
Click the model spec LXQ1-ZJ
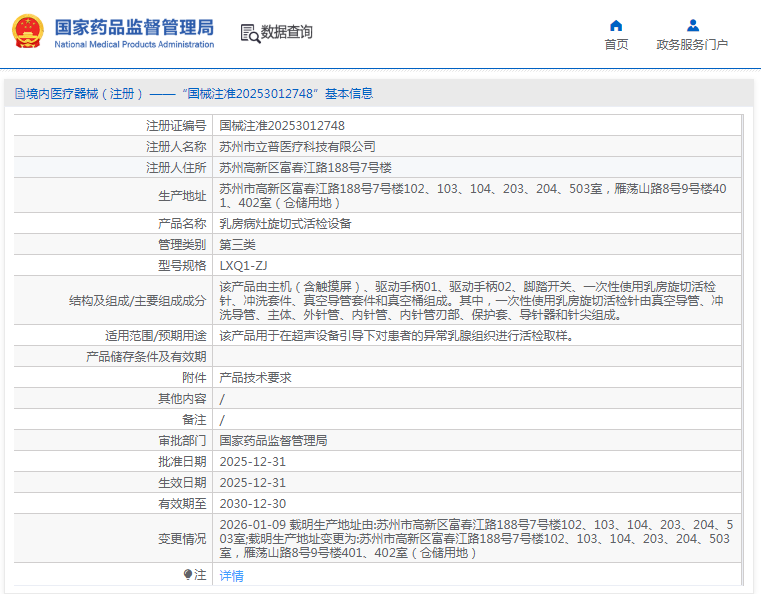[x=243, y=266]
